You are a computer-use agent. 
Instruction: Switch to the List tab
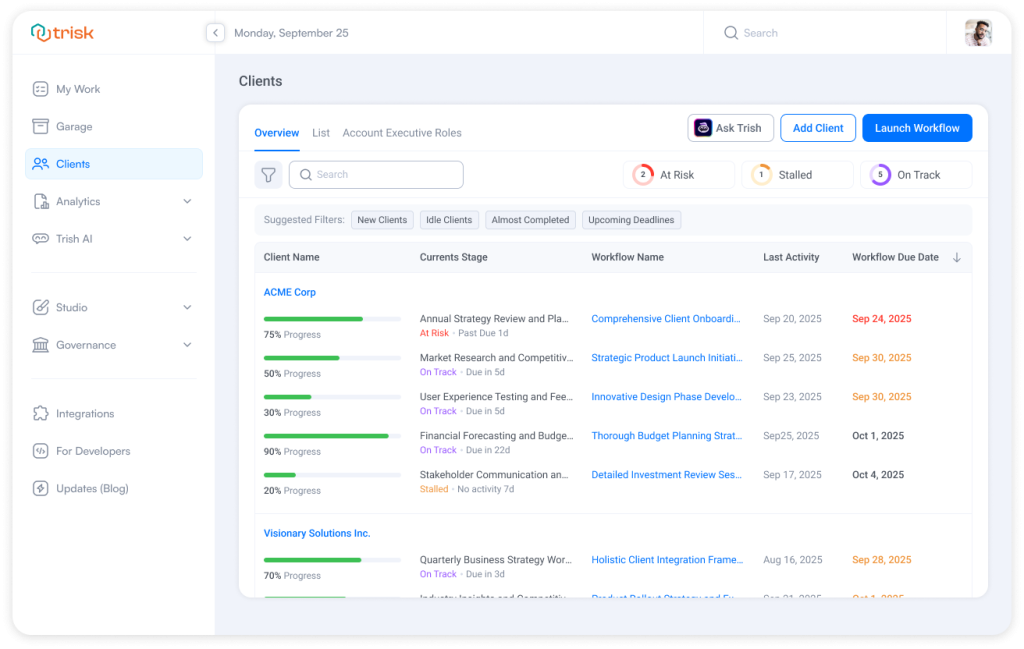[321, 132]
